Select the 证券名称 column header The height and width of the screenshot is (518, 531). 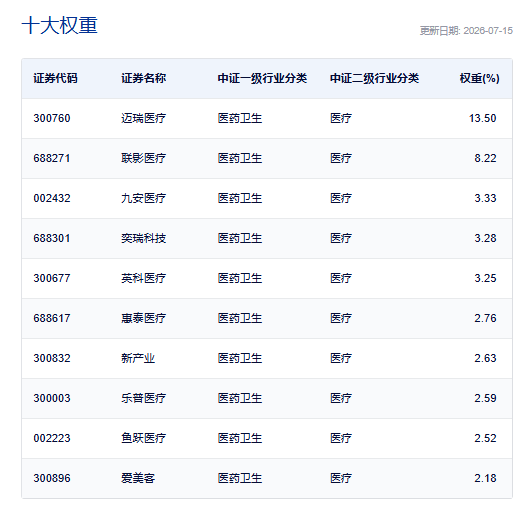pyautogui.click(x=144, y=78)
